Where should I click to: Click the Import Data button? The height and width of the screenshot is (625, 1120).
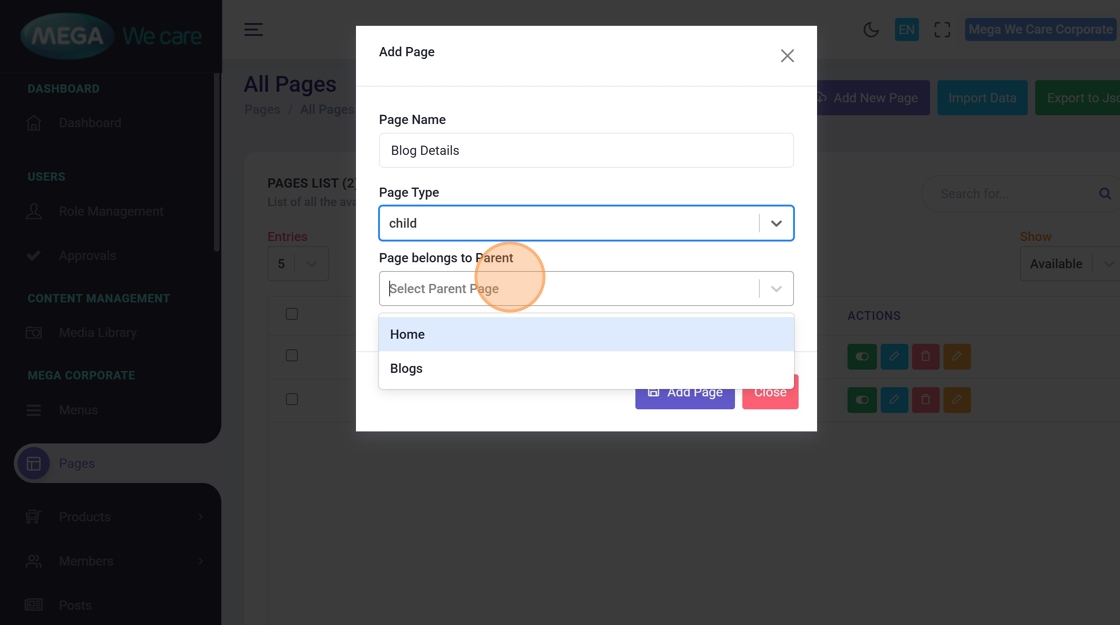[981, 98]
